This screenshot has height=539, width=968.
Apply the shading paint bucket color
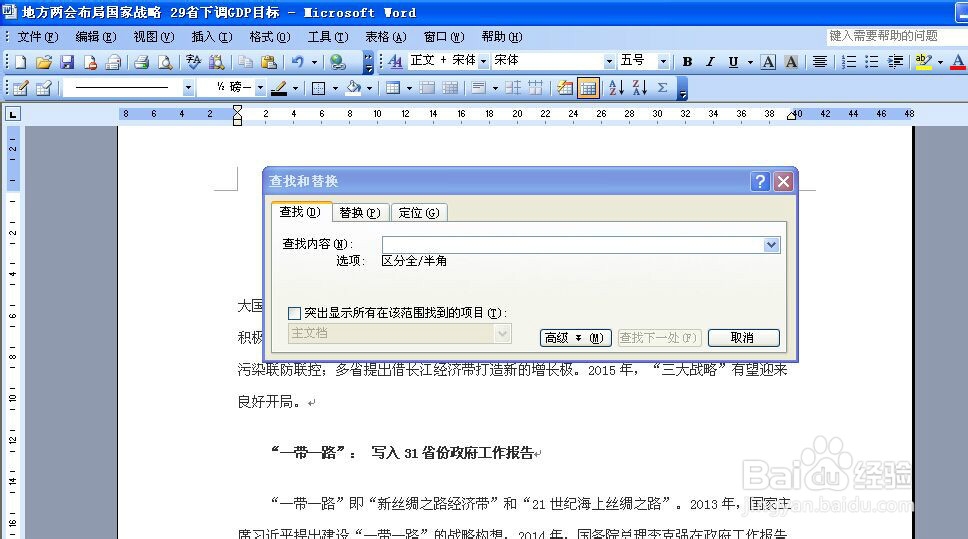pos(354,88)
